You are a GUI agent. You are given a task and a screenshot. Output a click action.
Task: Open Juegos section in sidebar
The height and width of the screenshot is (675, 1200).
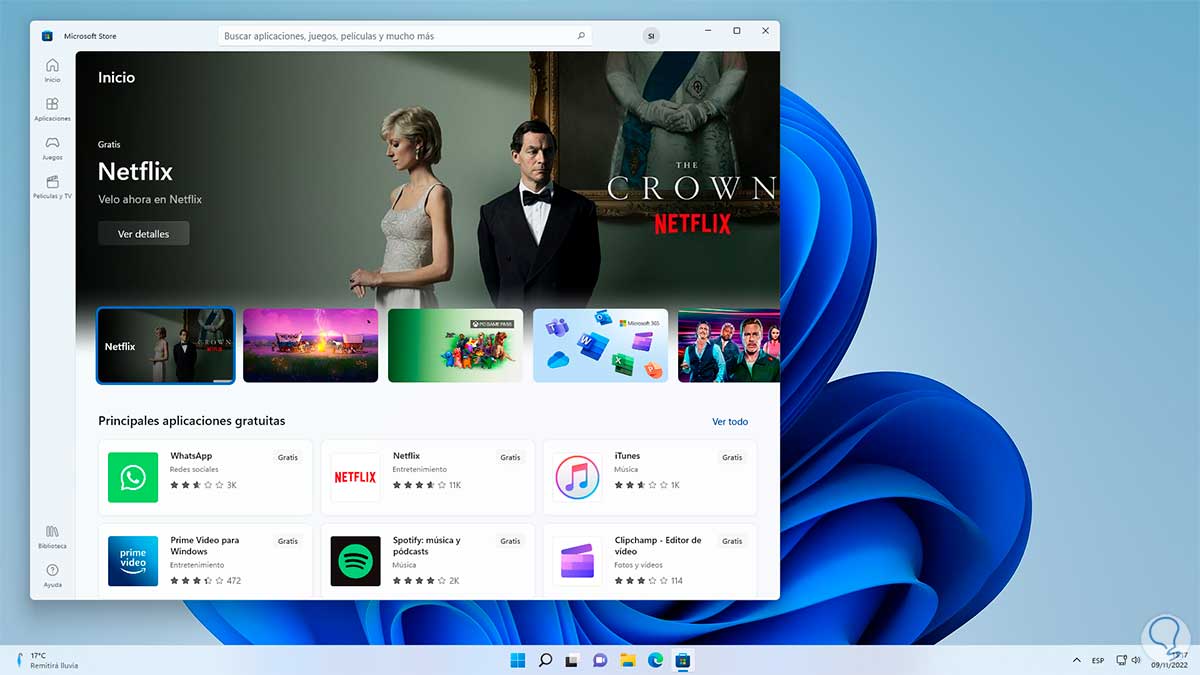52,148
